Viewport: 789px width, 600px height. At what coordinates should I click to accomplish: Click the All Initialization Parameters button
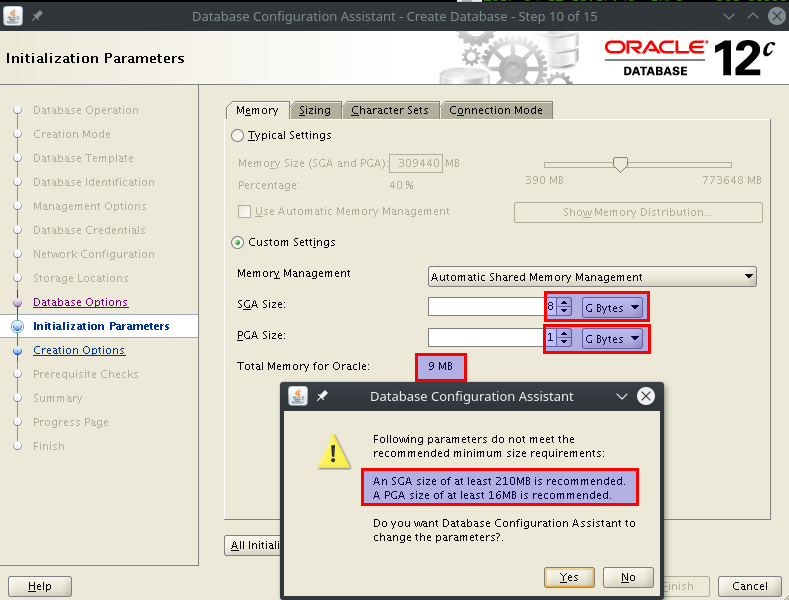253,545
